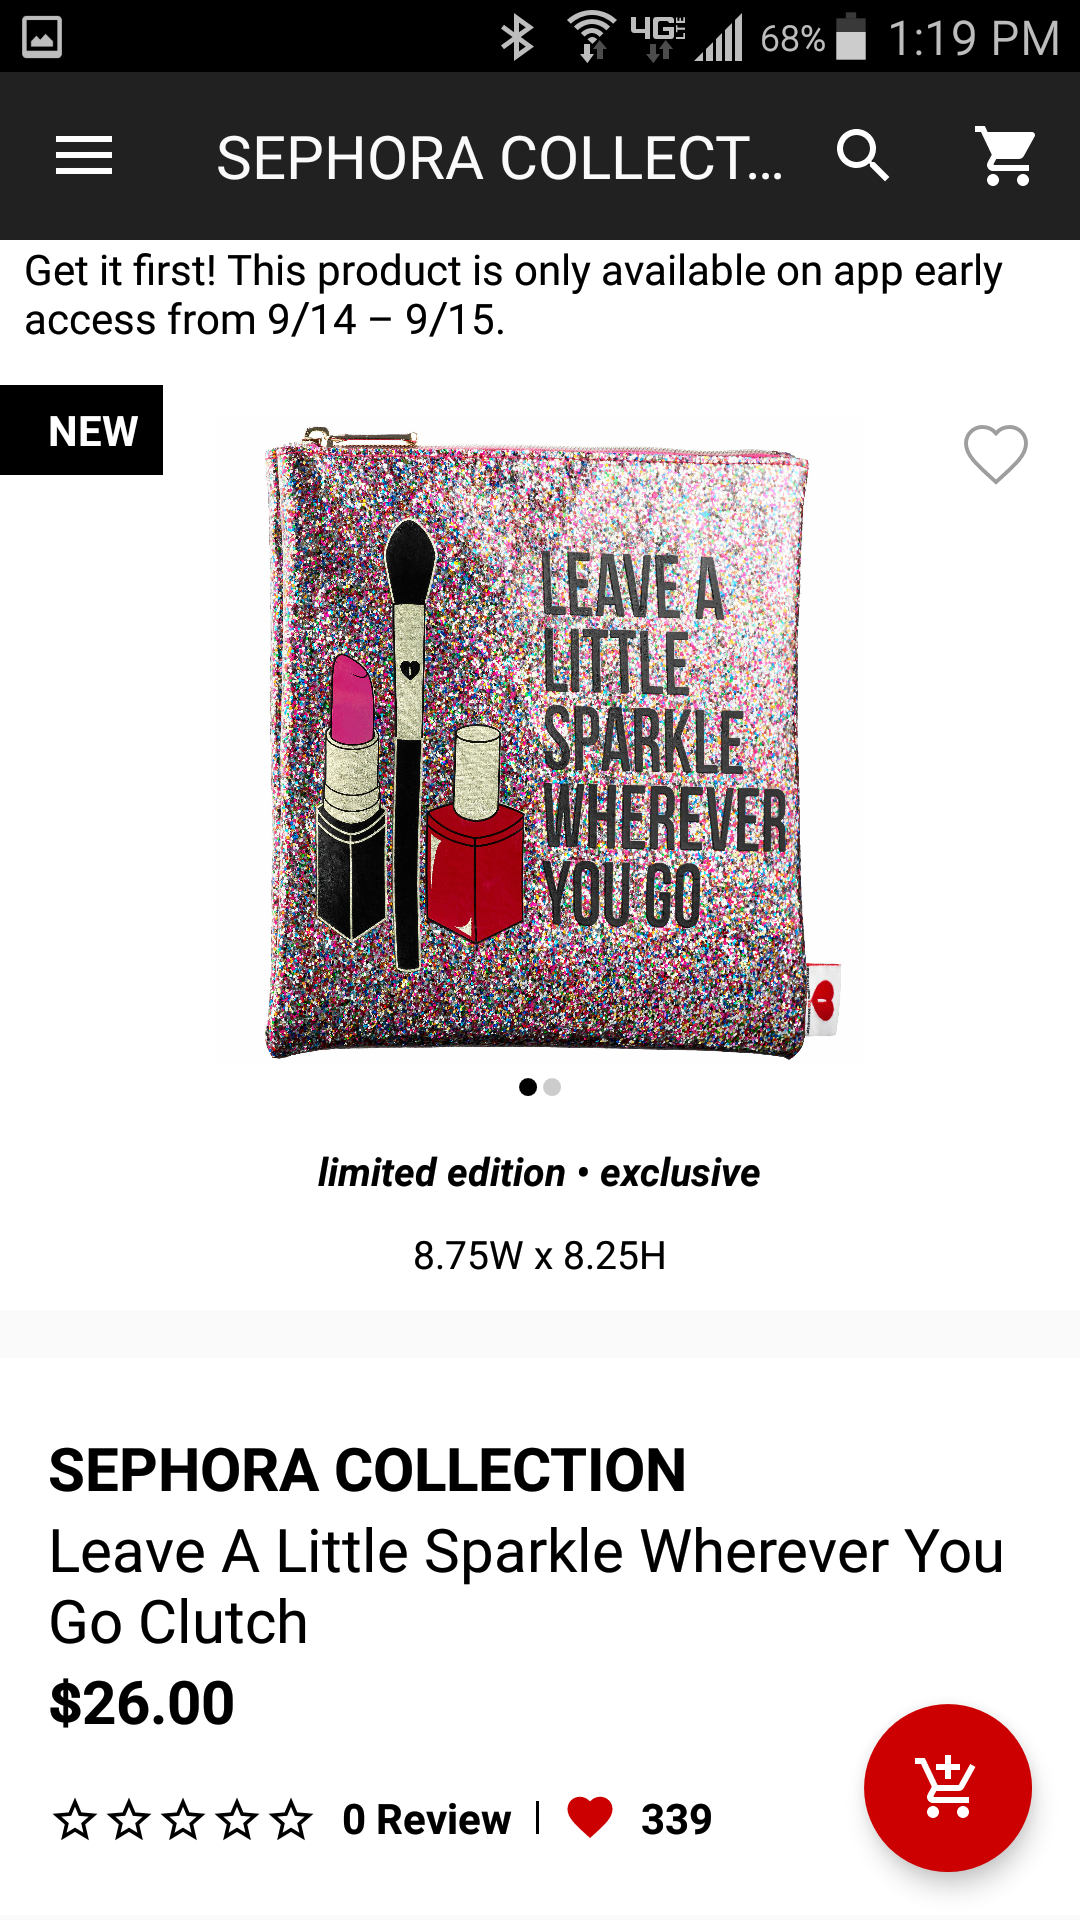Select the fifth star rating
The width and height of the screenshot is (1080, 1920).
pyautogui.click(x=291, y=1820)
